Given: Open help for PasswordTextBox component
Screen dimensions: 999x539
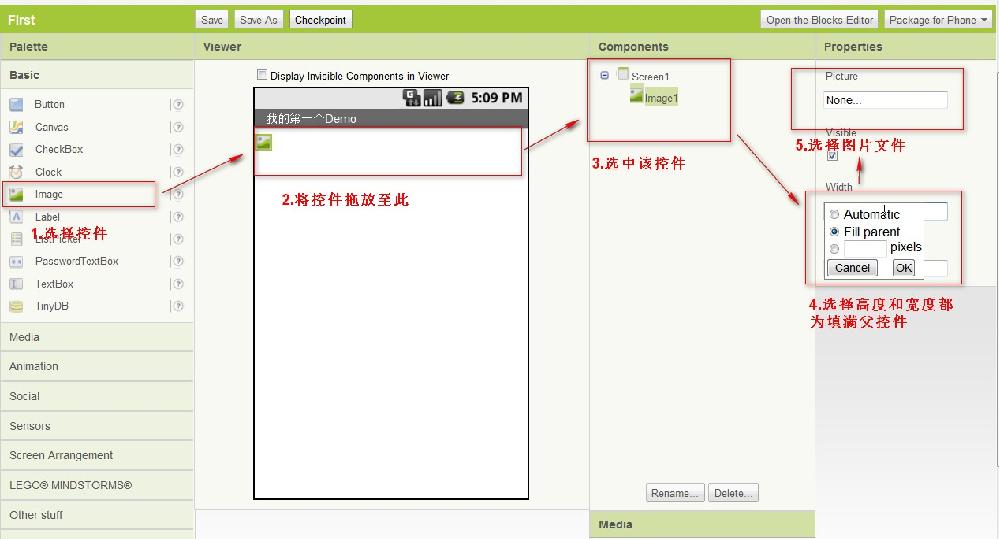Looking at the screenshot, I should [x=178, y=261].
